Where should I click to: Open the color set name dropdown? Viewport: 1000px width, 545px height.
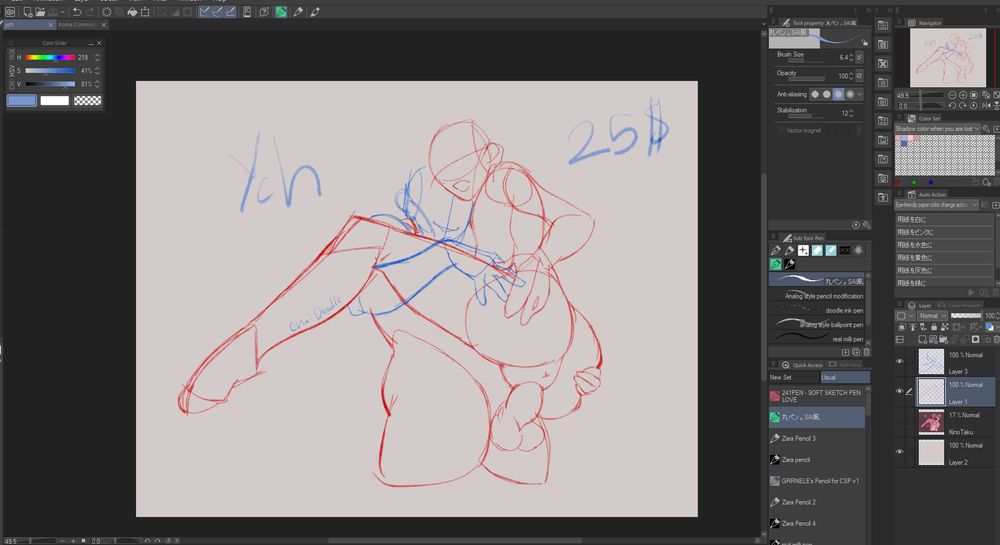coord(937,129)
